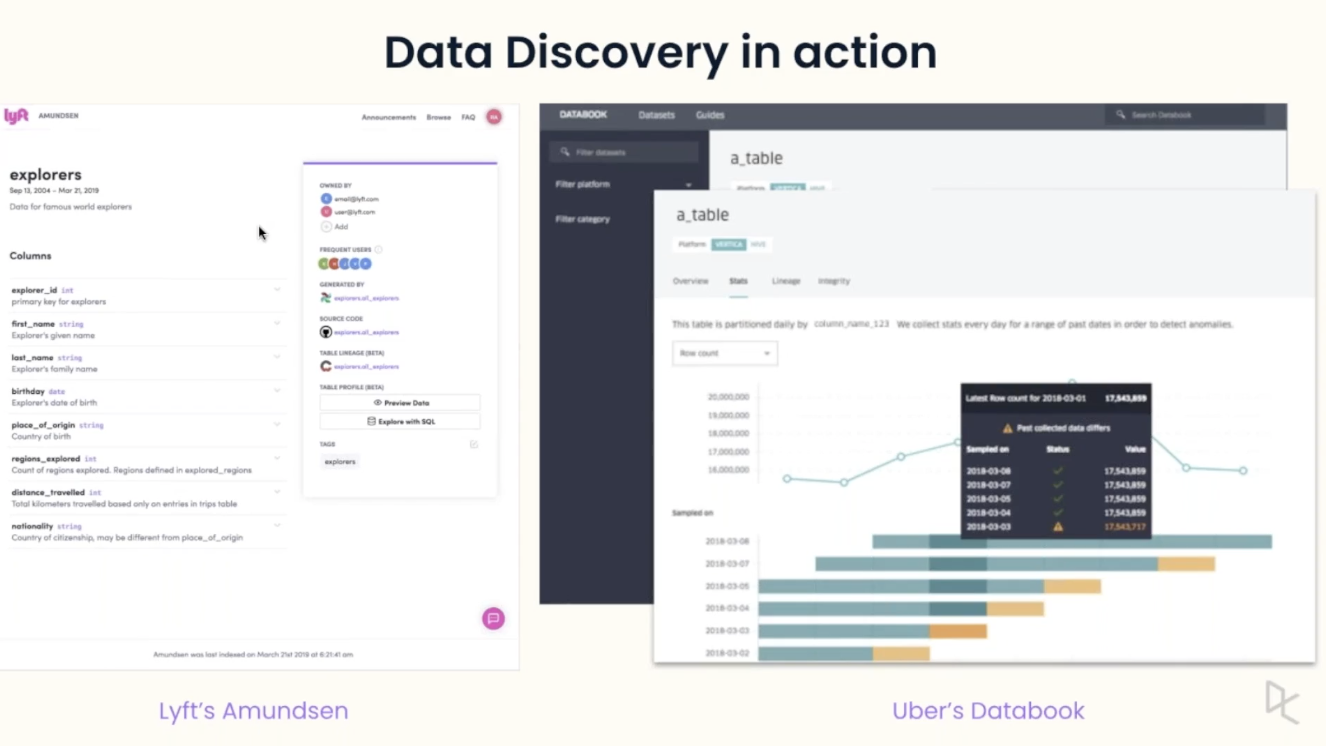The width and height of the screenshot is (1326, 746).
Task: Open the user@lyft.com owner link
Action: click(x=355, y=212)
